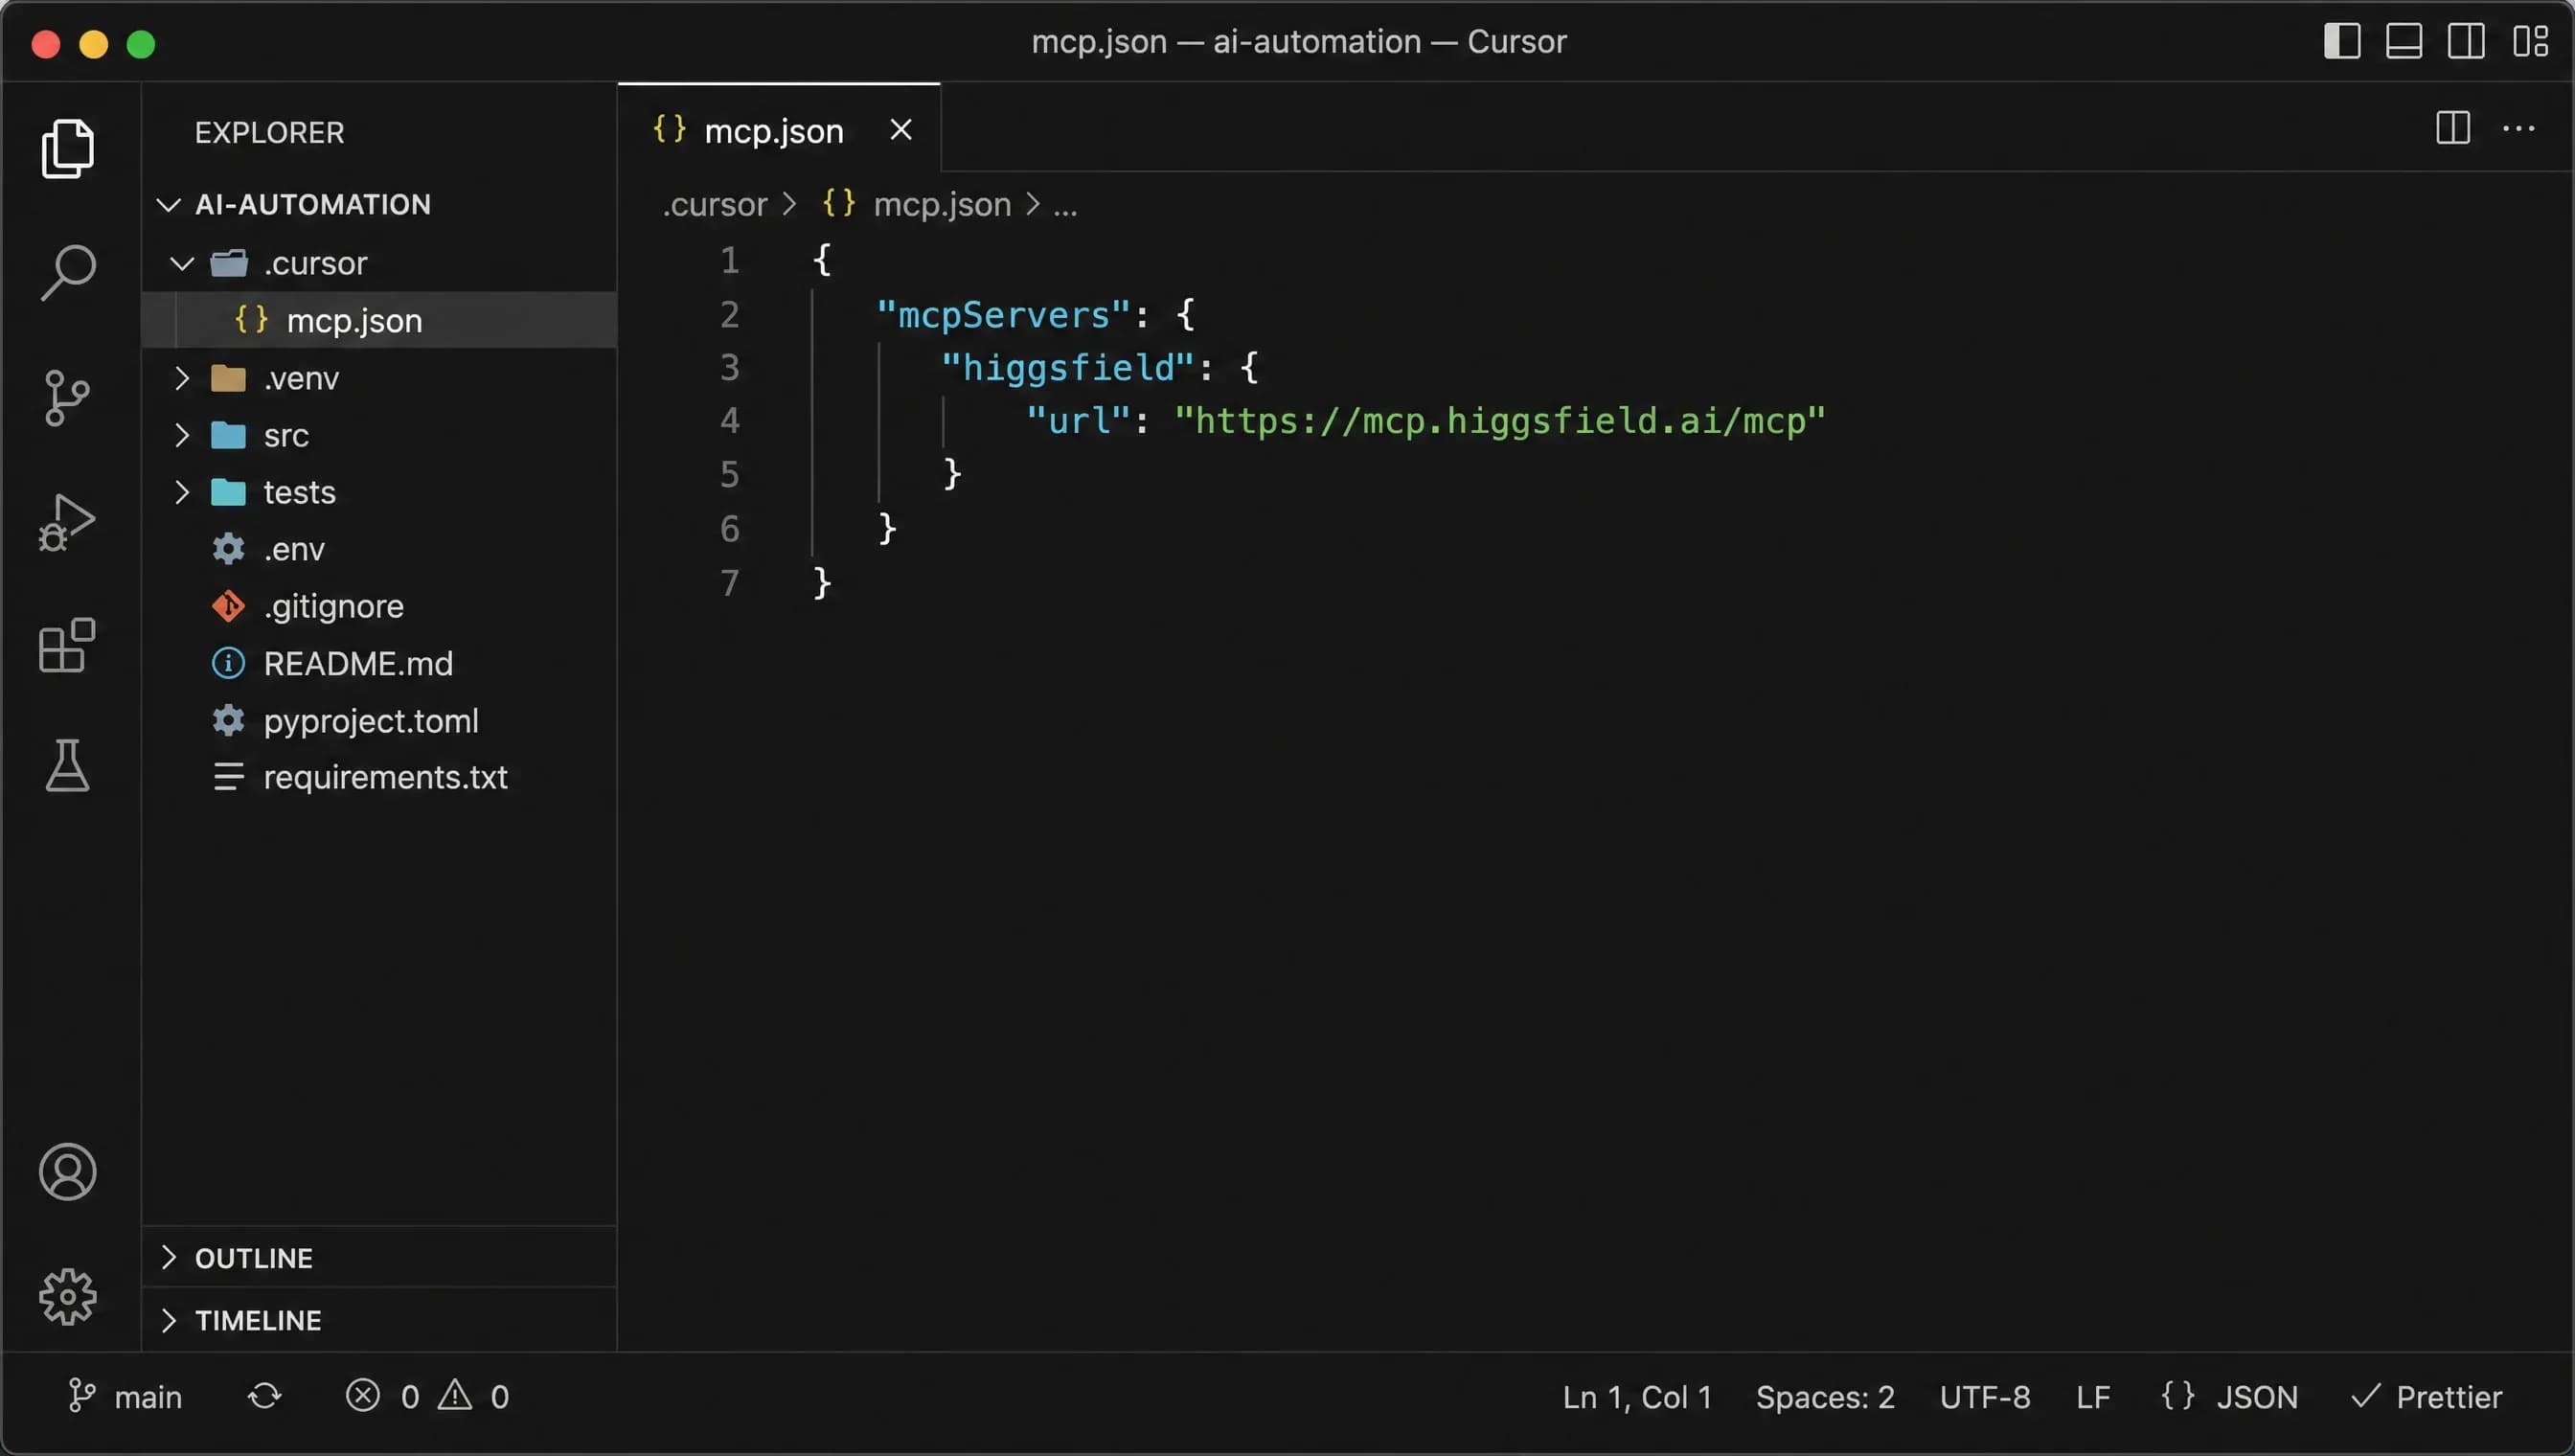Change indentation via Spaces: 2

click(x=1825, y=1396)
